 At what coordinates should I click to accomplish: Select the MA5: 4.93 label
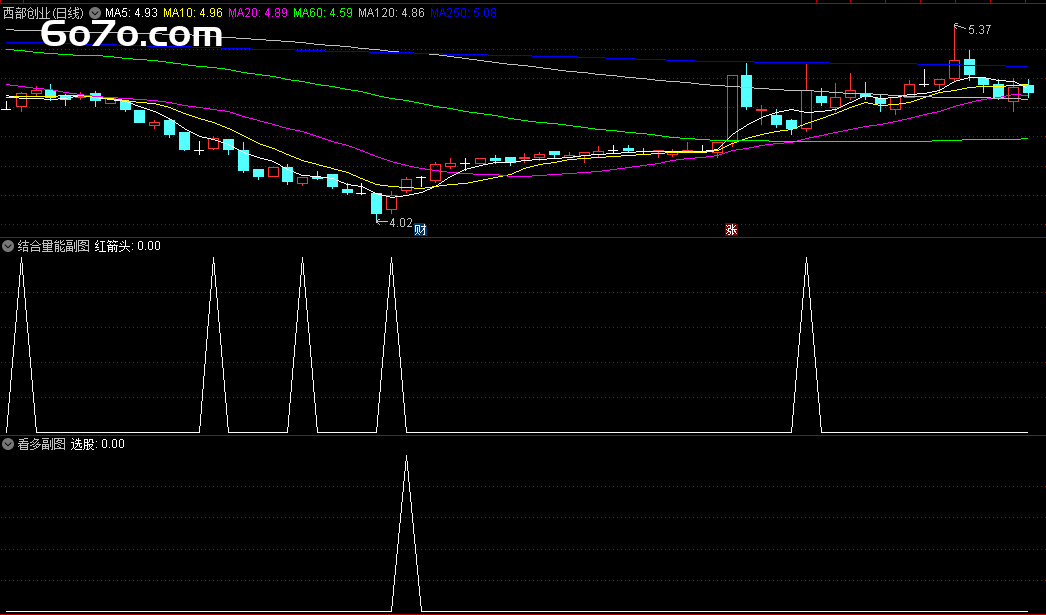click(131, 13)
